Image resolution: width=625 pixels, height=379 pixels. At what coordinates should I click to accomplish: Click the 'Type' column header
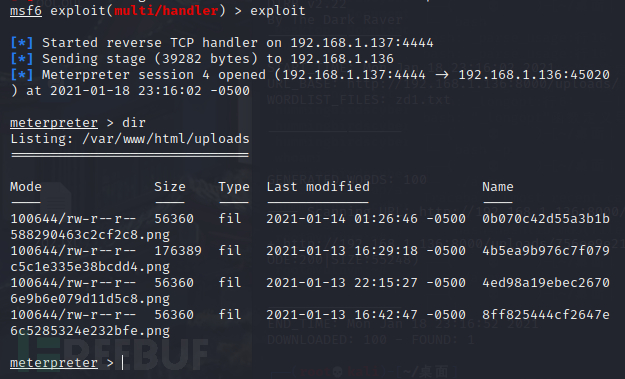[234, 187]
